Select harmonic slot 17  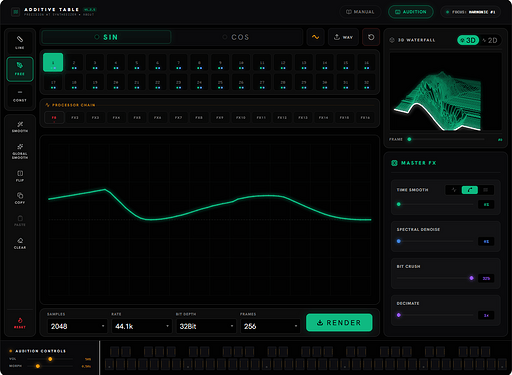tap(53, 82)
